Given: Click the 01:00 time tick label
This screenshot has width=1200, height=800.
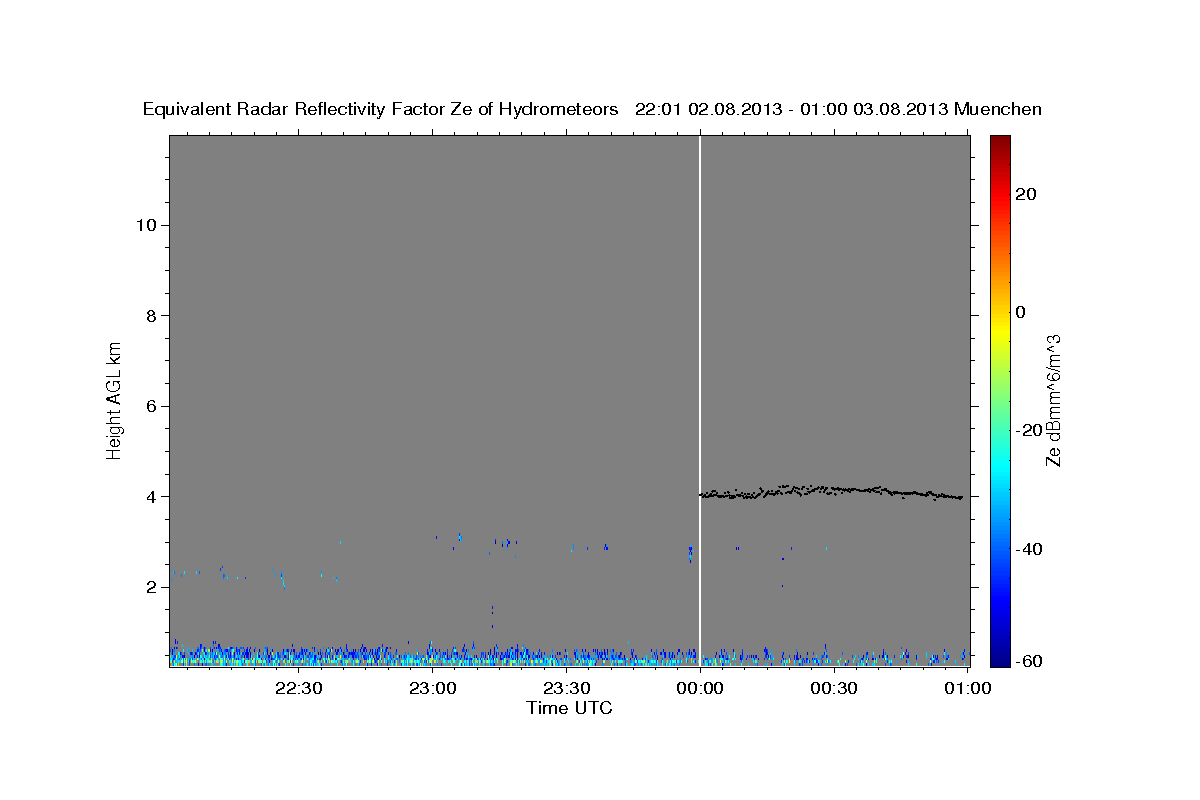Looking at the screenshot, I should tap(967, 689).
